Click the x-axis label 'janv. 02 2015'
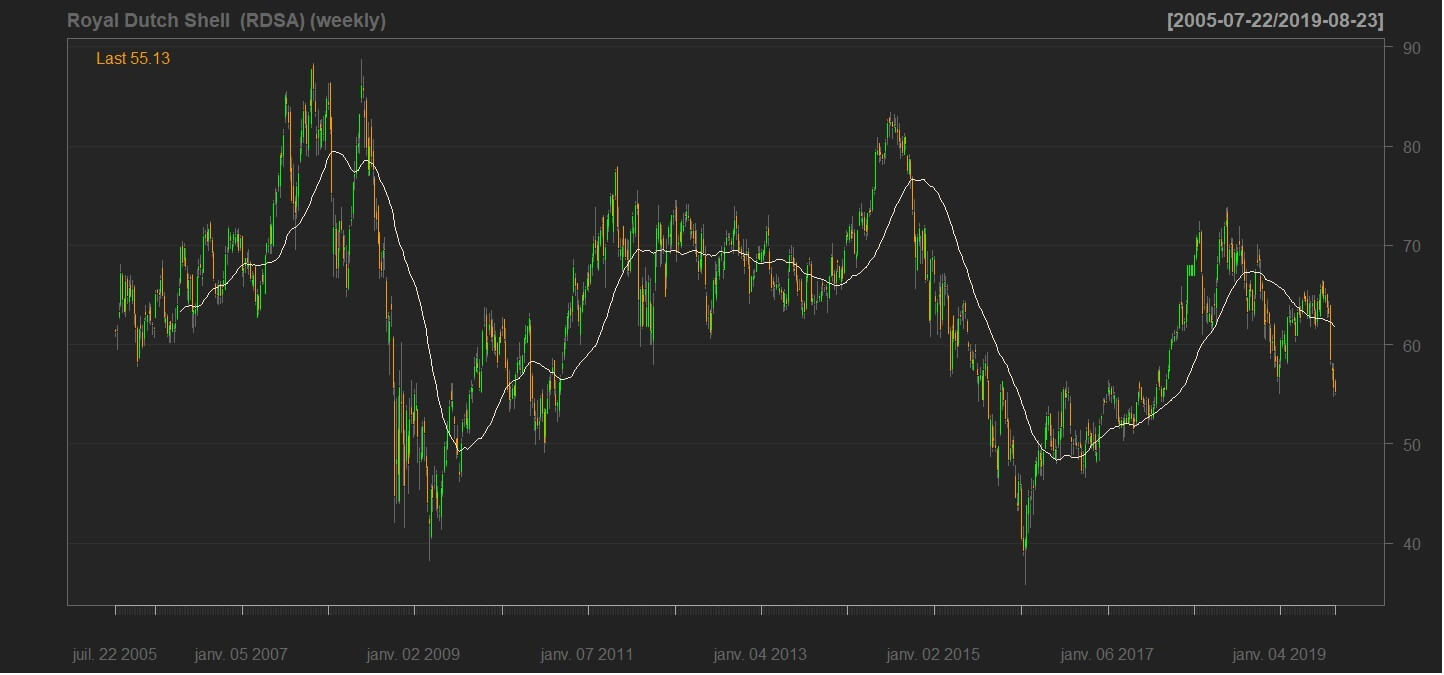Screen dimensions: 1444x675 click(x=933, y=655)
